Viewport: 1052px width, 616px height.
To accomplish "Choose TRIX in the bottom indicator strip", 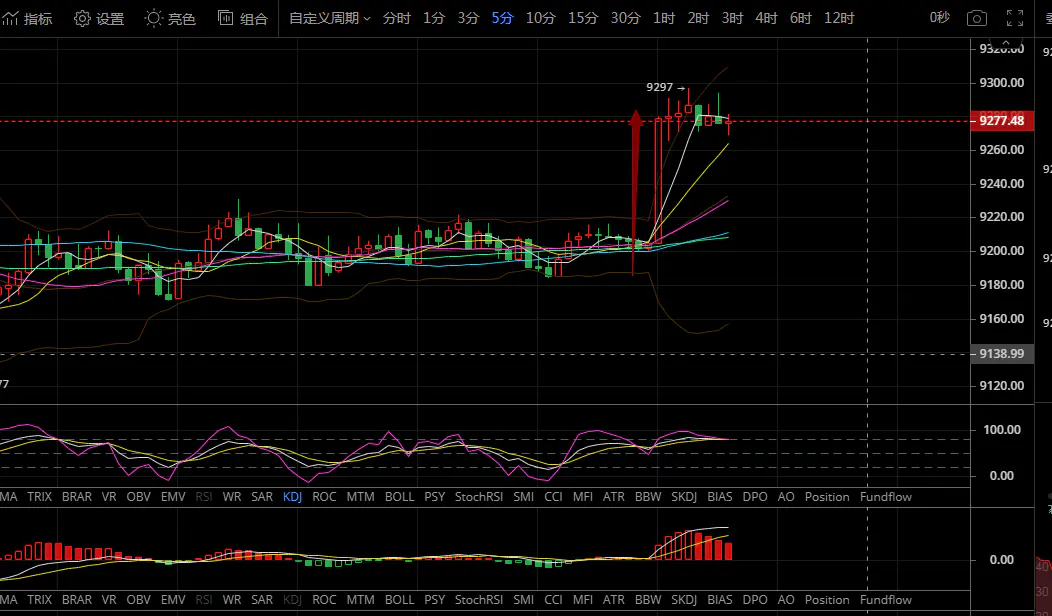I will (x=40, y=600).
